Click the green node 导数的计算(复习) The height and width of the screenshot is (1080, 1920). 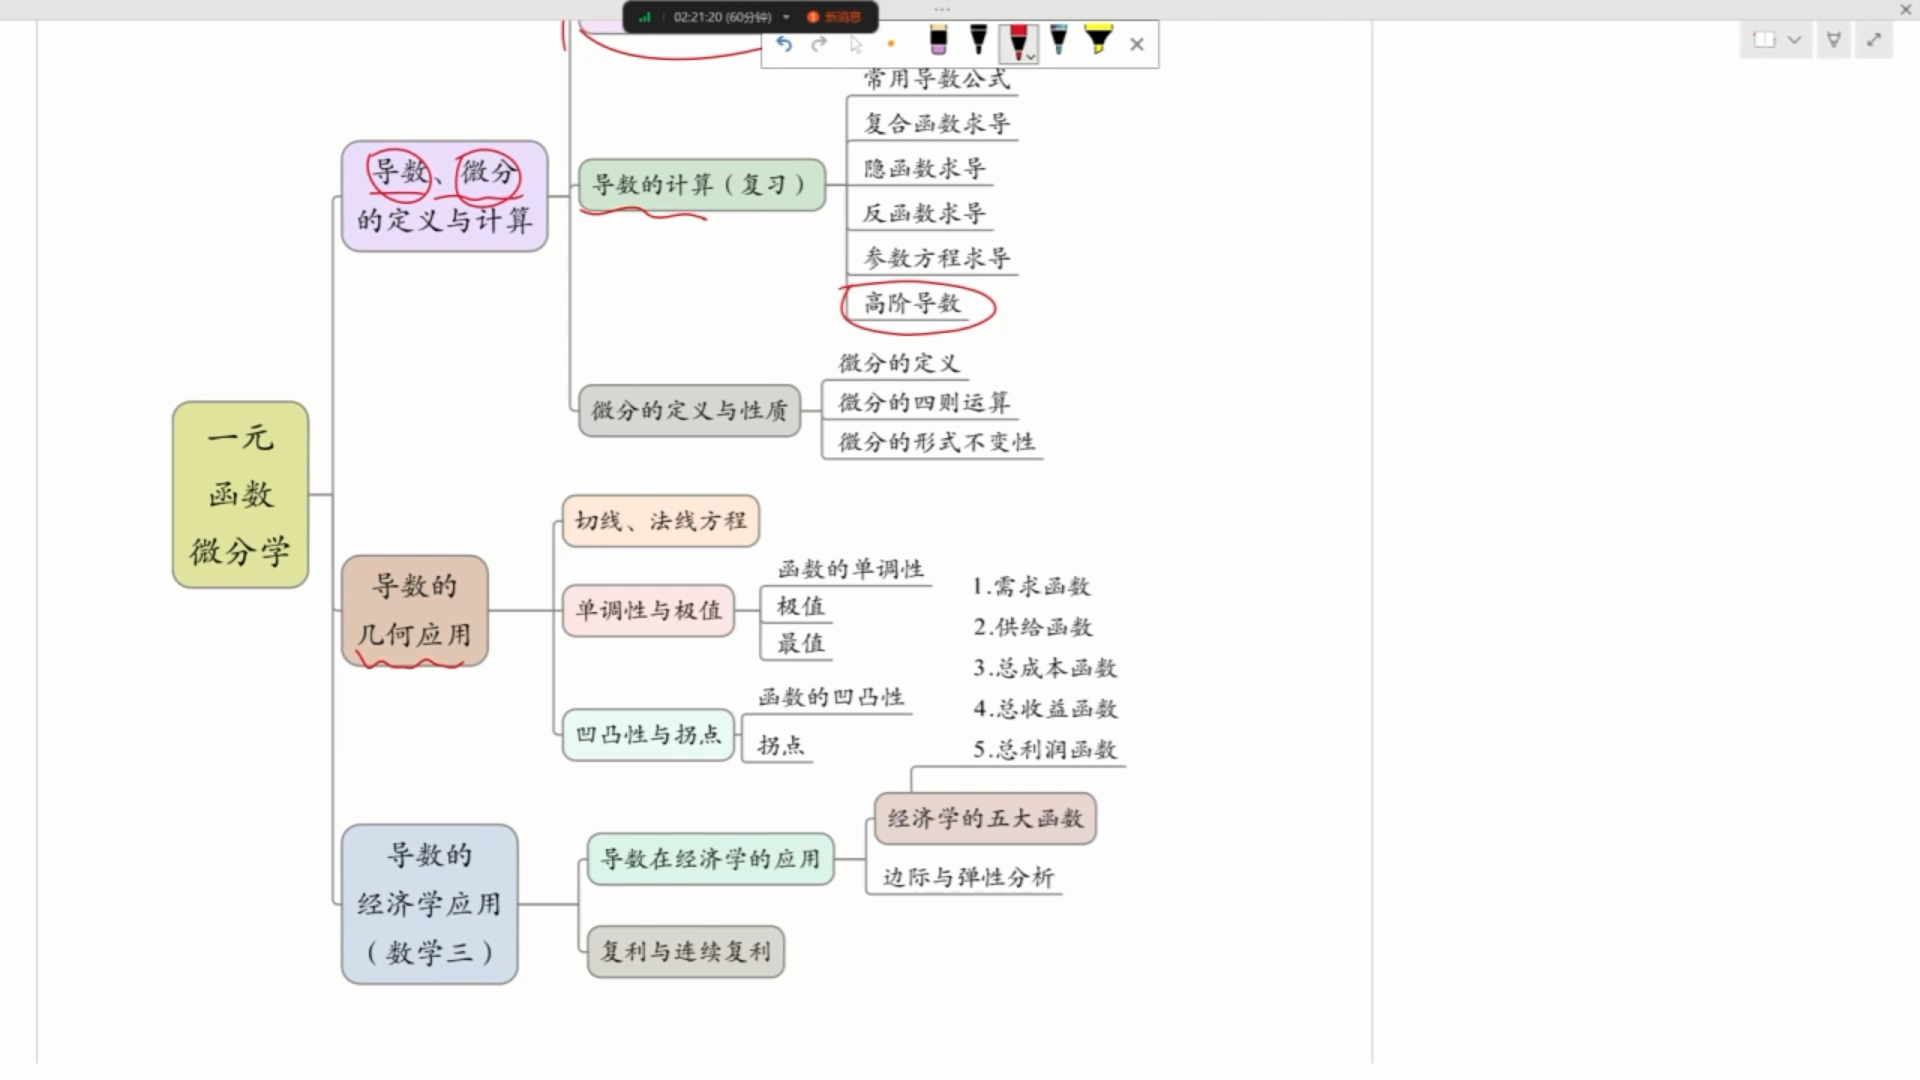point(702,185)
